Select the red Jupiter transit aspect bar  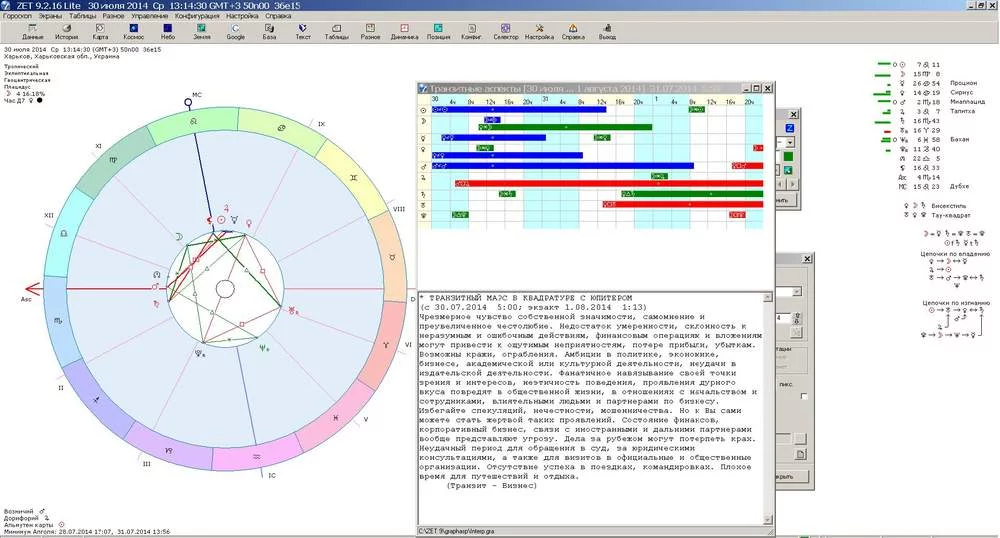coord(600,183)
